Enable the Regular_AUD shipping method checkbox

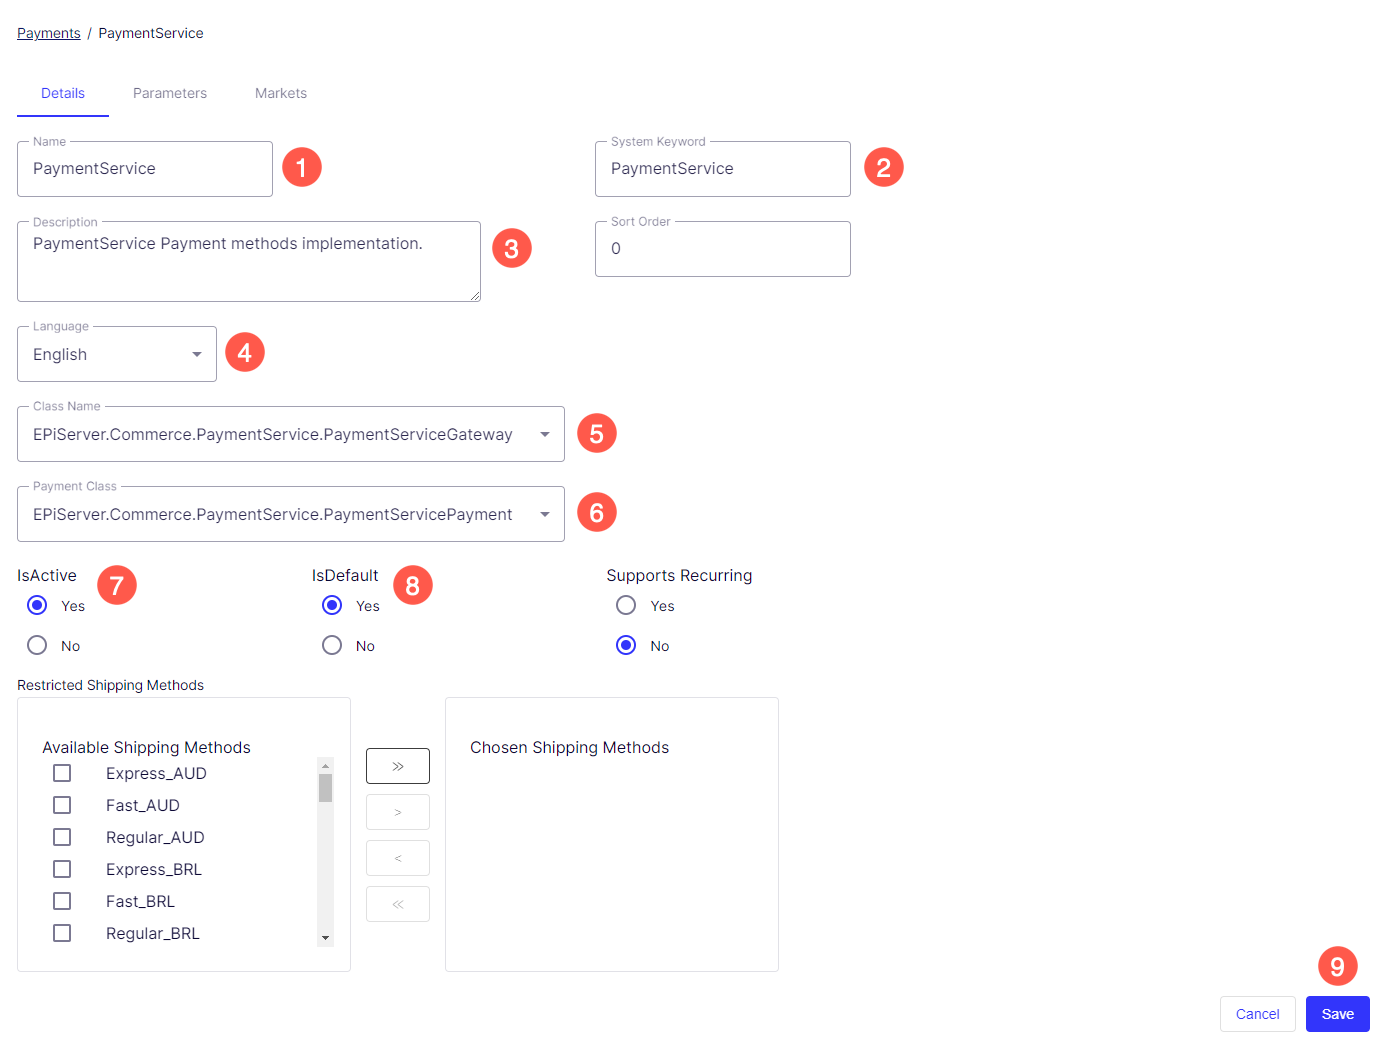point(62,837)
